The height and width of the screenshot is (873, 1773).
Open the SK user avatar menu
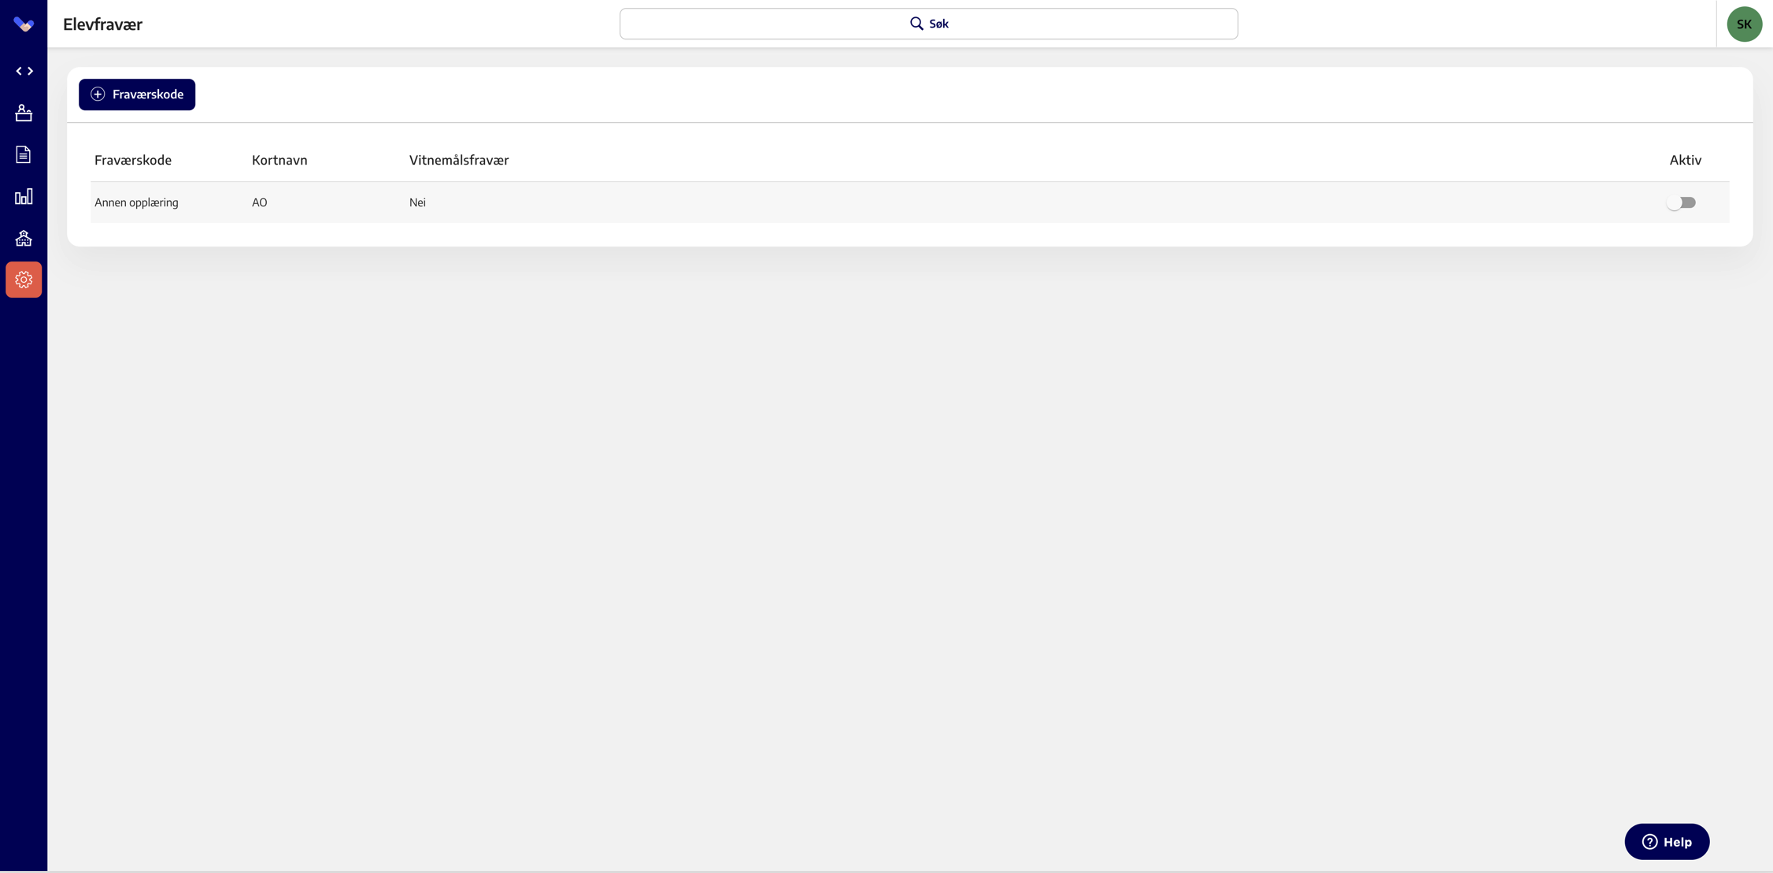click(x=1744, y=24)
